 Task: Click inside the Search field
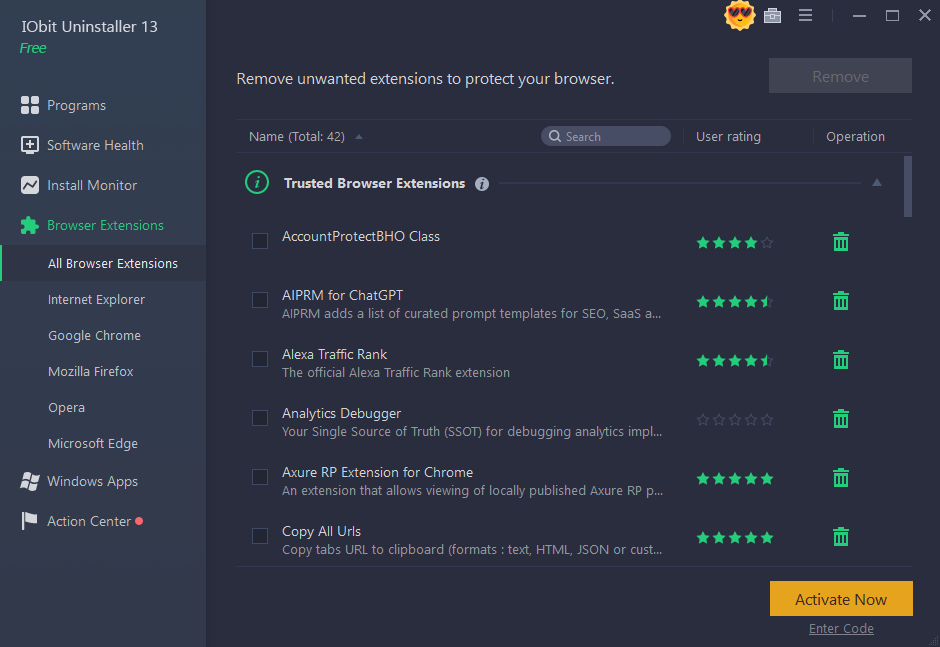pyautogui.click(x=605, y=136)
